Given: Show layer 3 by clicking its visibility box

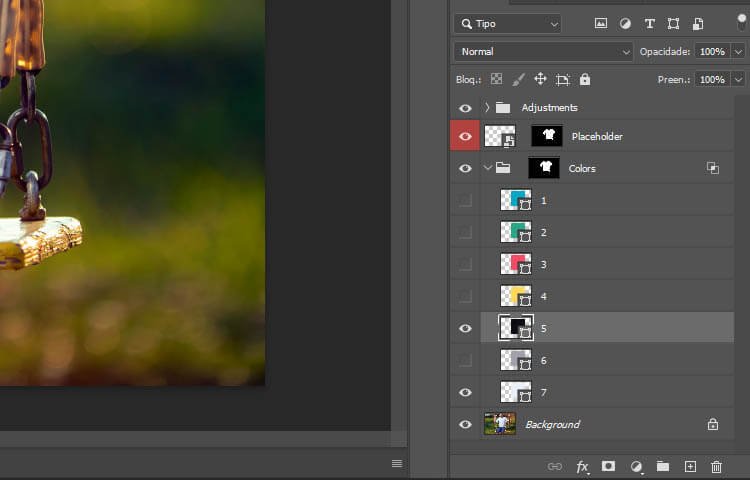Looking at the screenshot, I should (x=465, y=264).
